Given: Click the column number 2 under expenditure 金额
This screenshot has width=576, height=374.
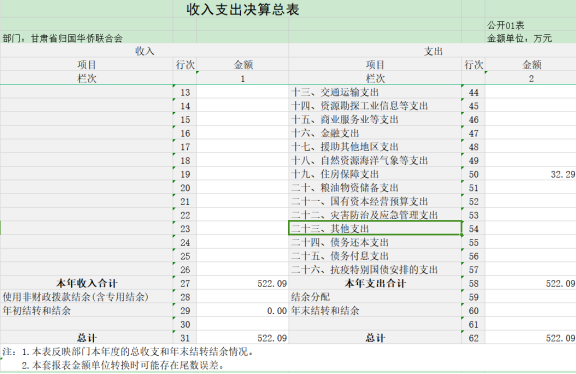Looking at the screenshot, I should click(530, 78).
